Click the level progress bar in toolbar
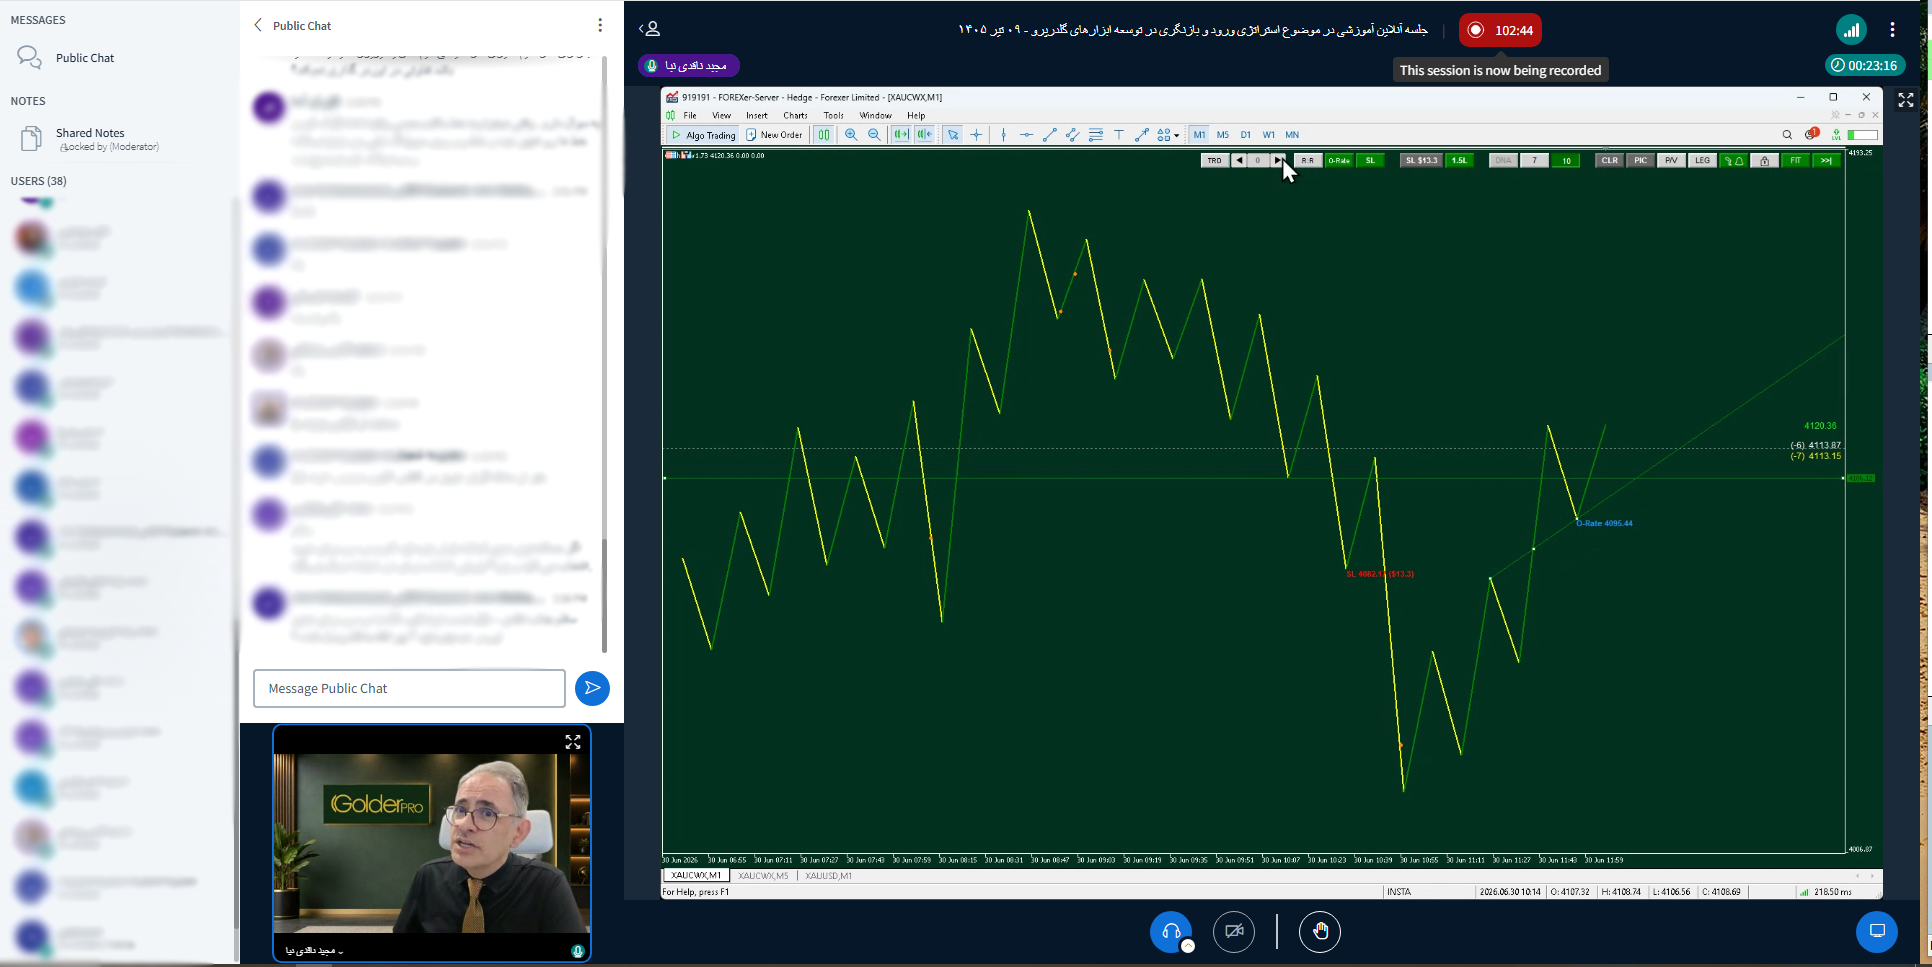This screenshot has height=967, width=1932. (x=1862, y=135)
